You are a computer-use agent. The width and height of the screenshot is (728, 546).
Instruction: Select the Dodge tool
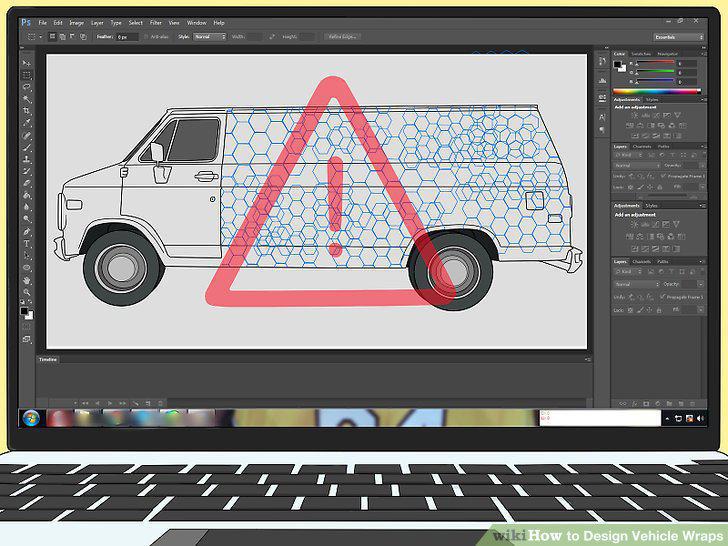click(x=26, y=219)
